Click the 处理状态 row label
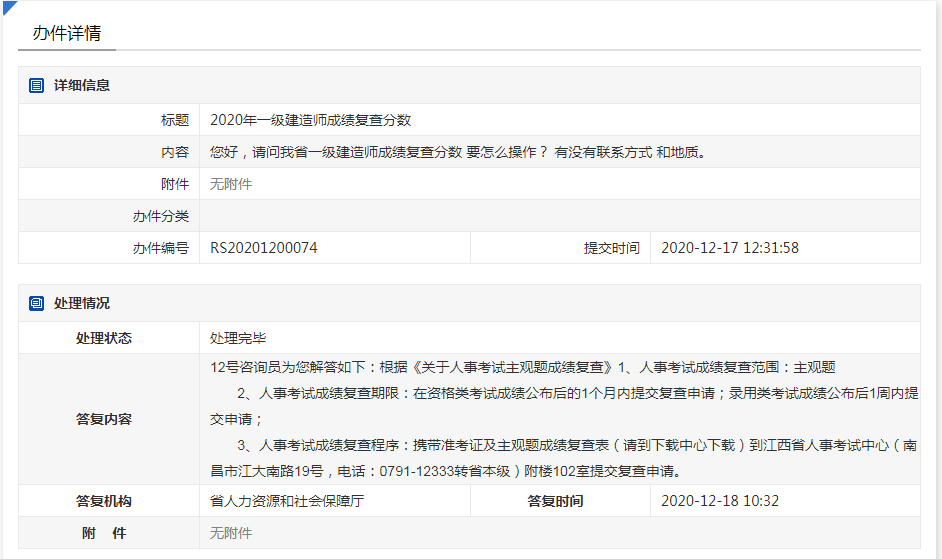Screen dimensions: 942x559 point(103,338)
